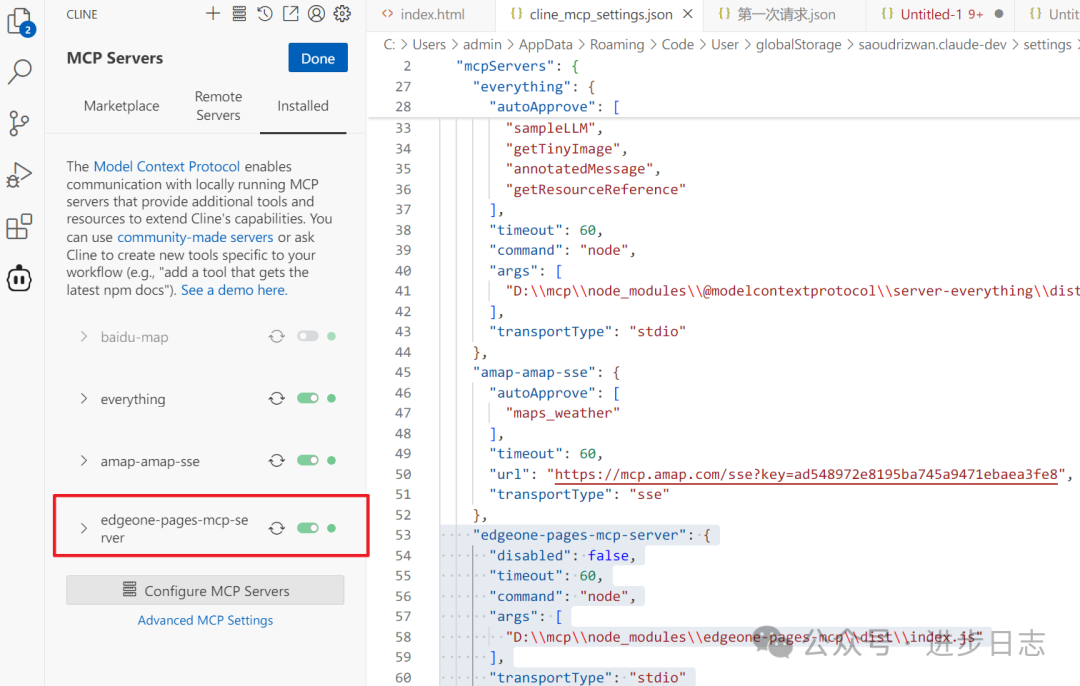Image resolution: width=1080 pixels, height=686 pixels.
Task: Open the See a demo here link
Action: point(234,290)
